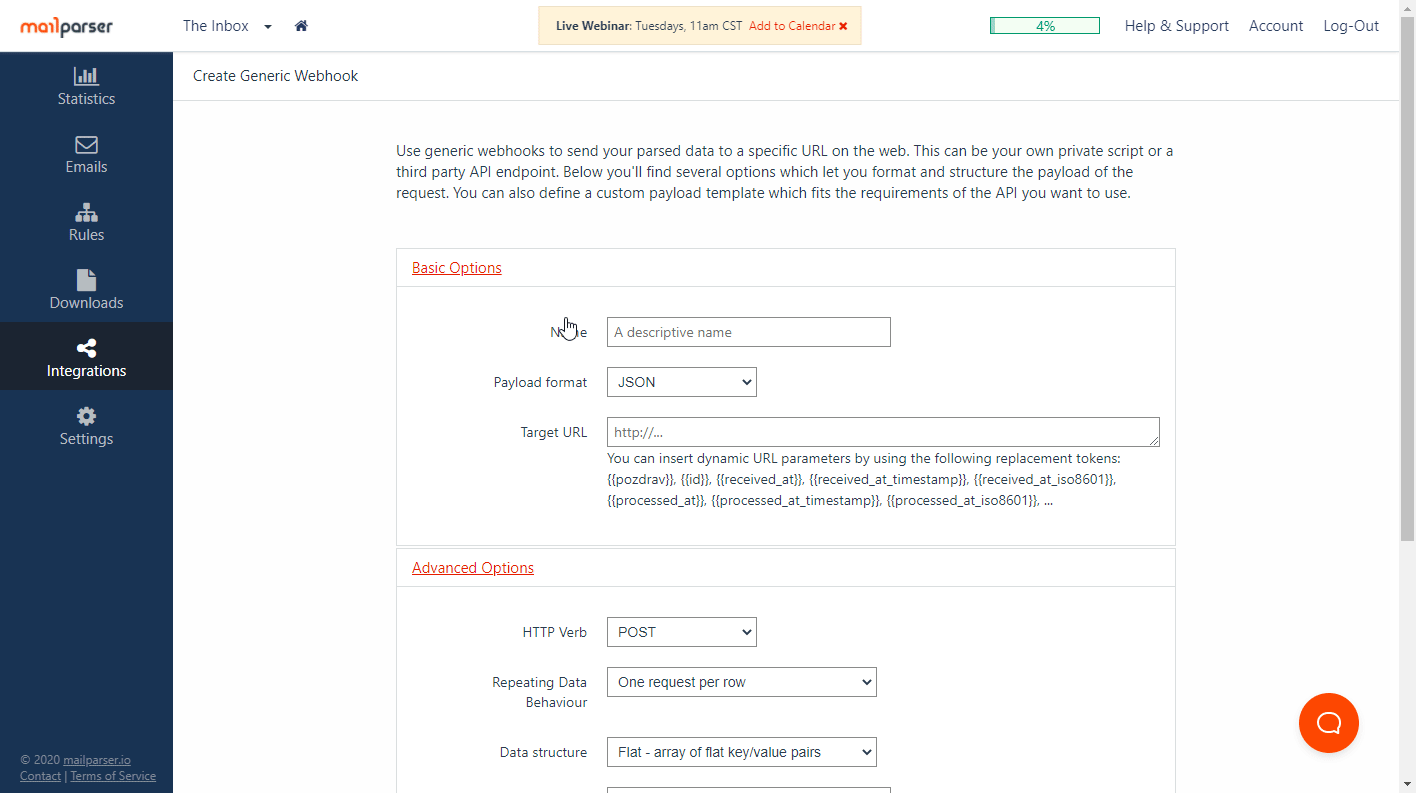This screenshot has width=1416, height=793.
Task: Expand The Inbox dropdown arrow
Action: click(x=268, y=27)
